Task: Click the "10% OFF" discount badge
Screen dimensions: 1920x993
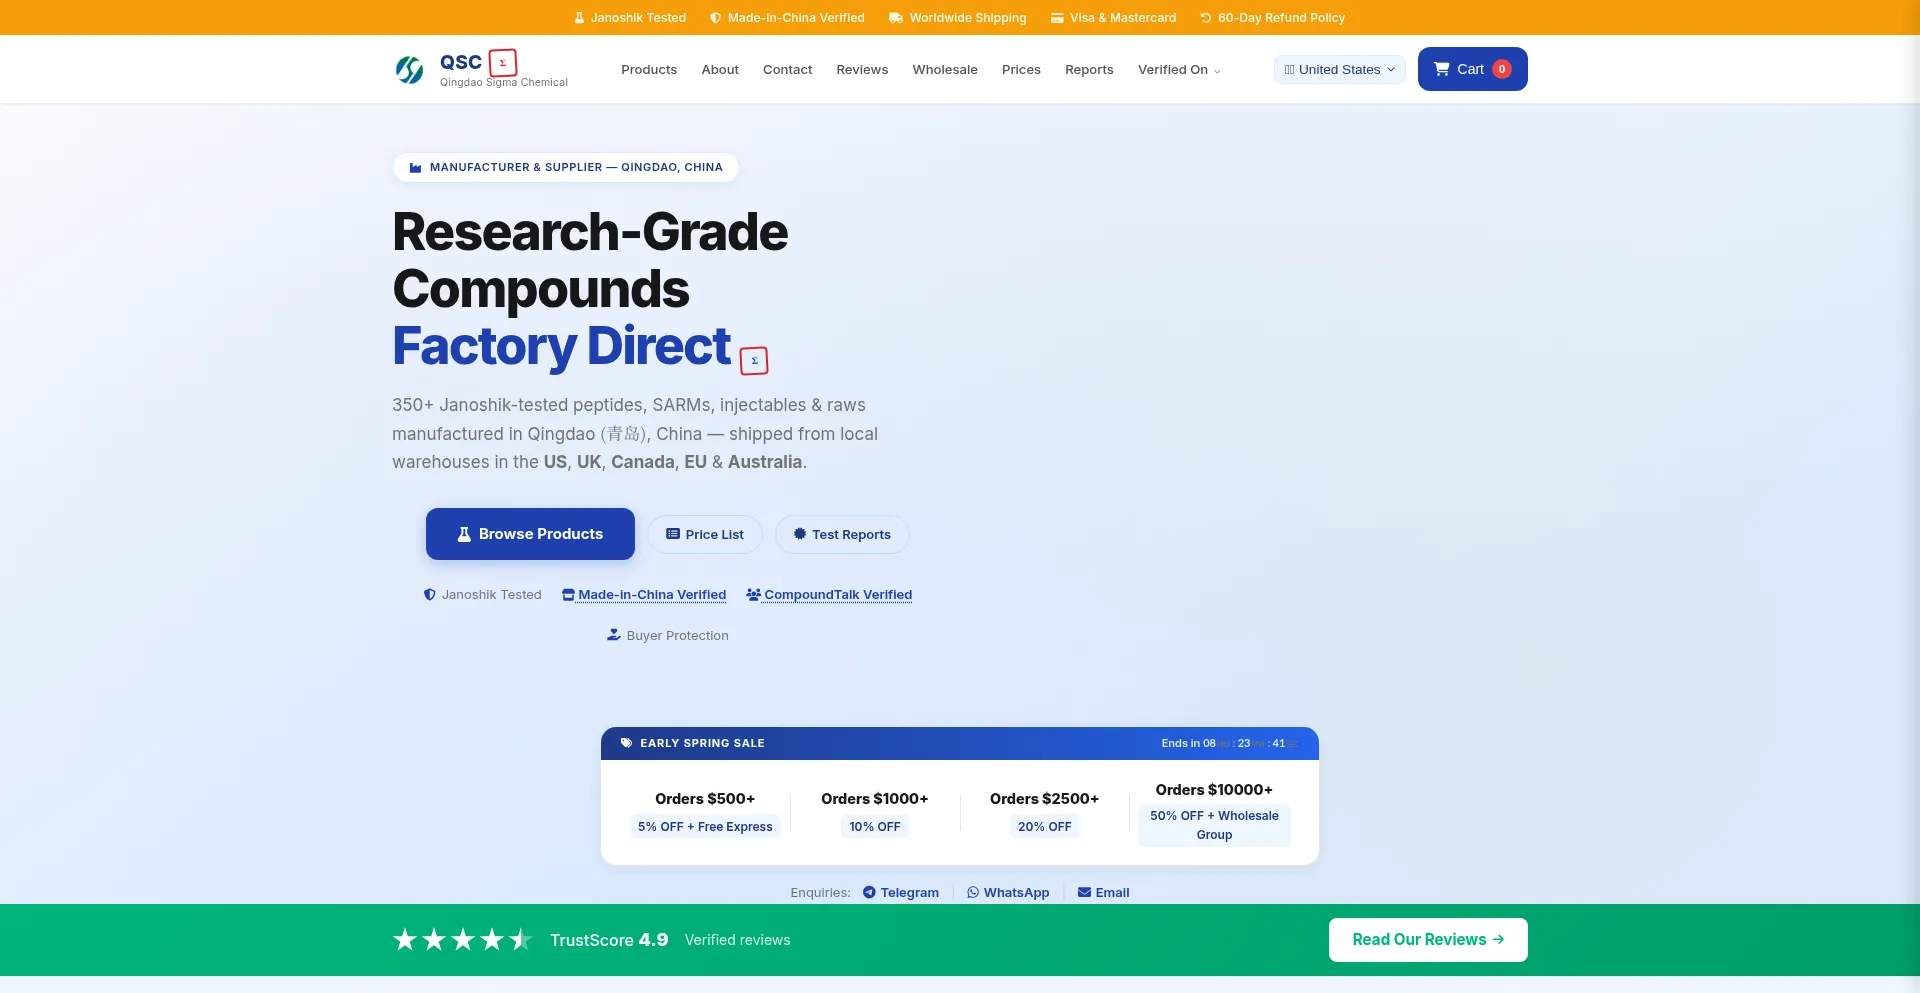Action: (875, 827)
